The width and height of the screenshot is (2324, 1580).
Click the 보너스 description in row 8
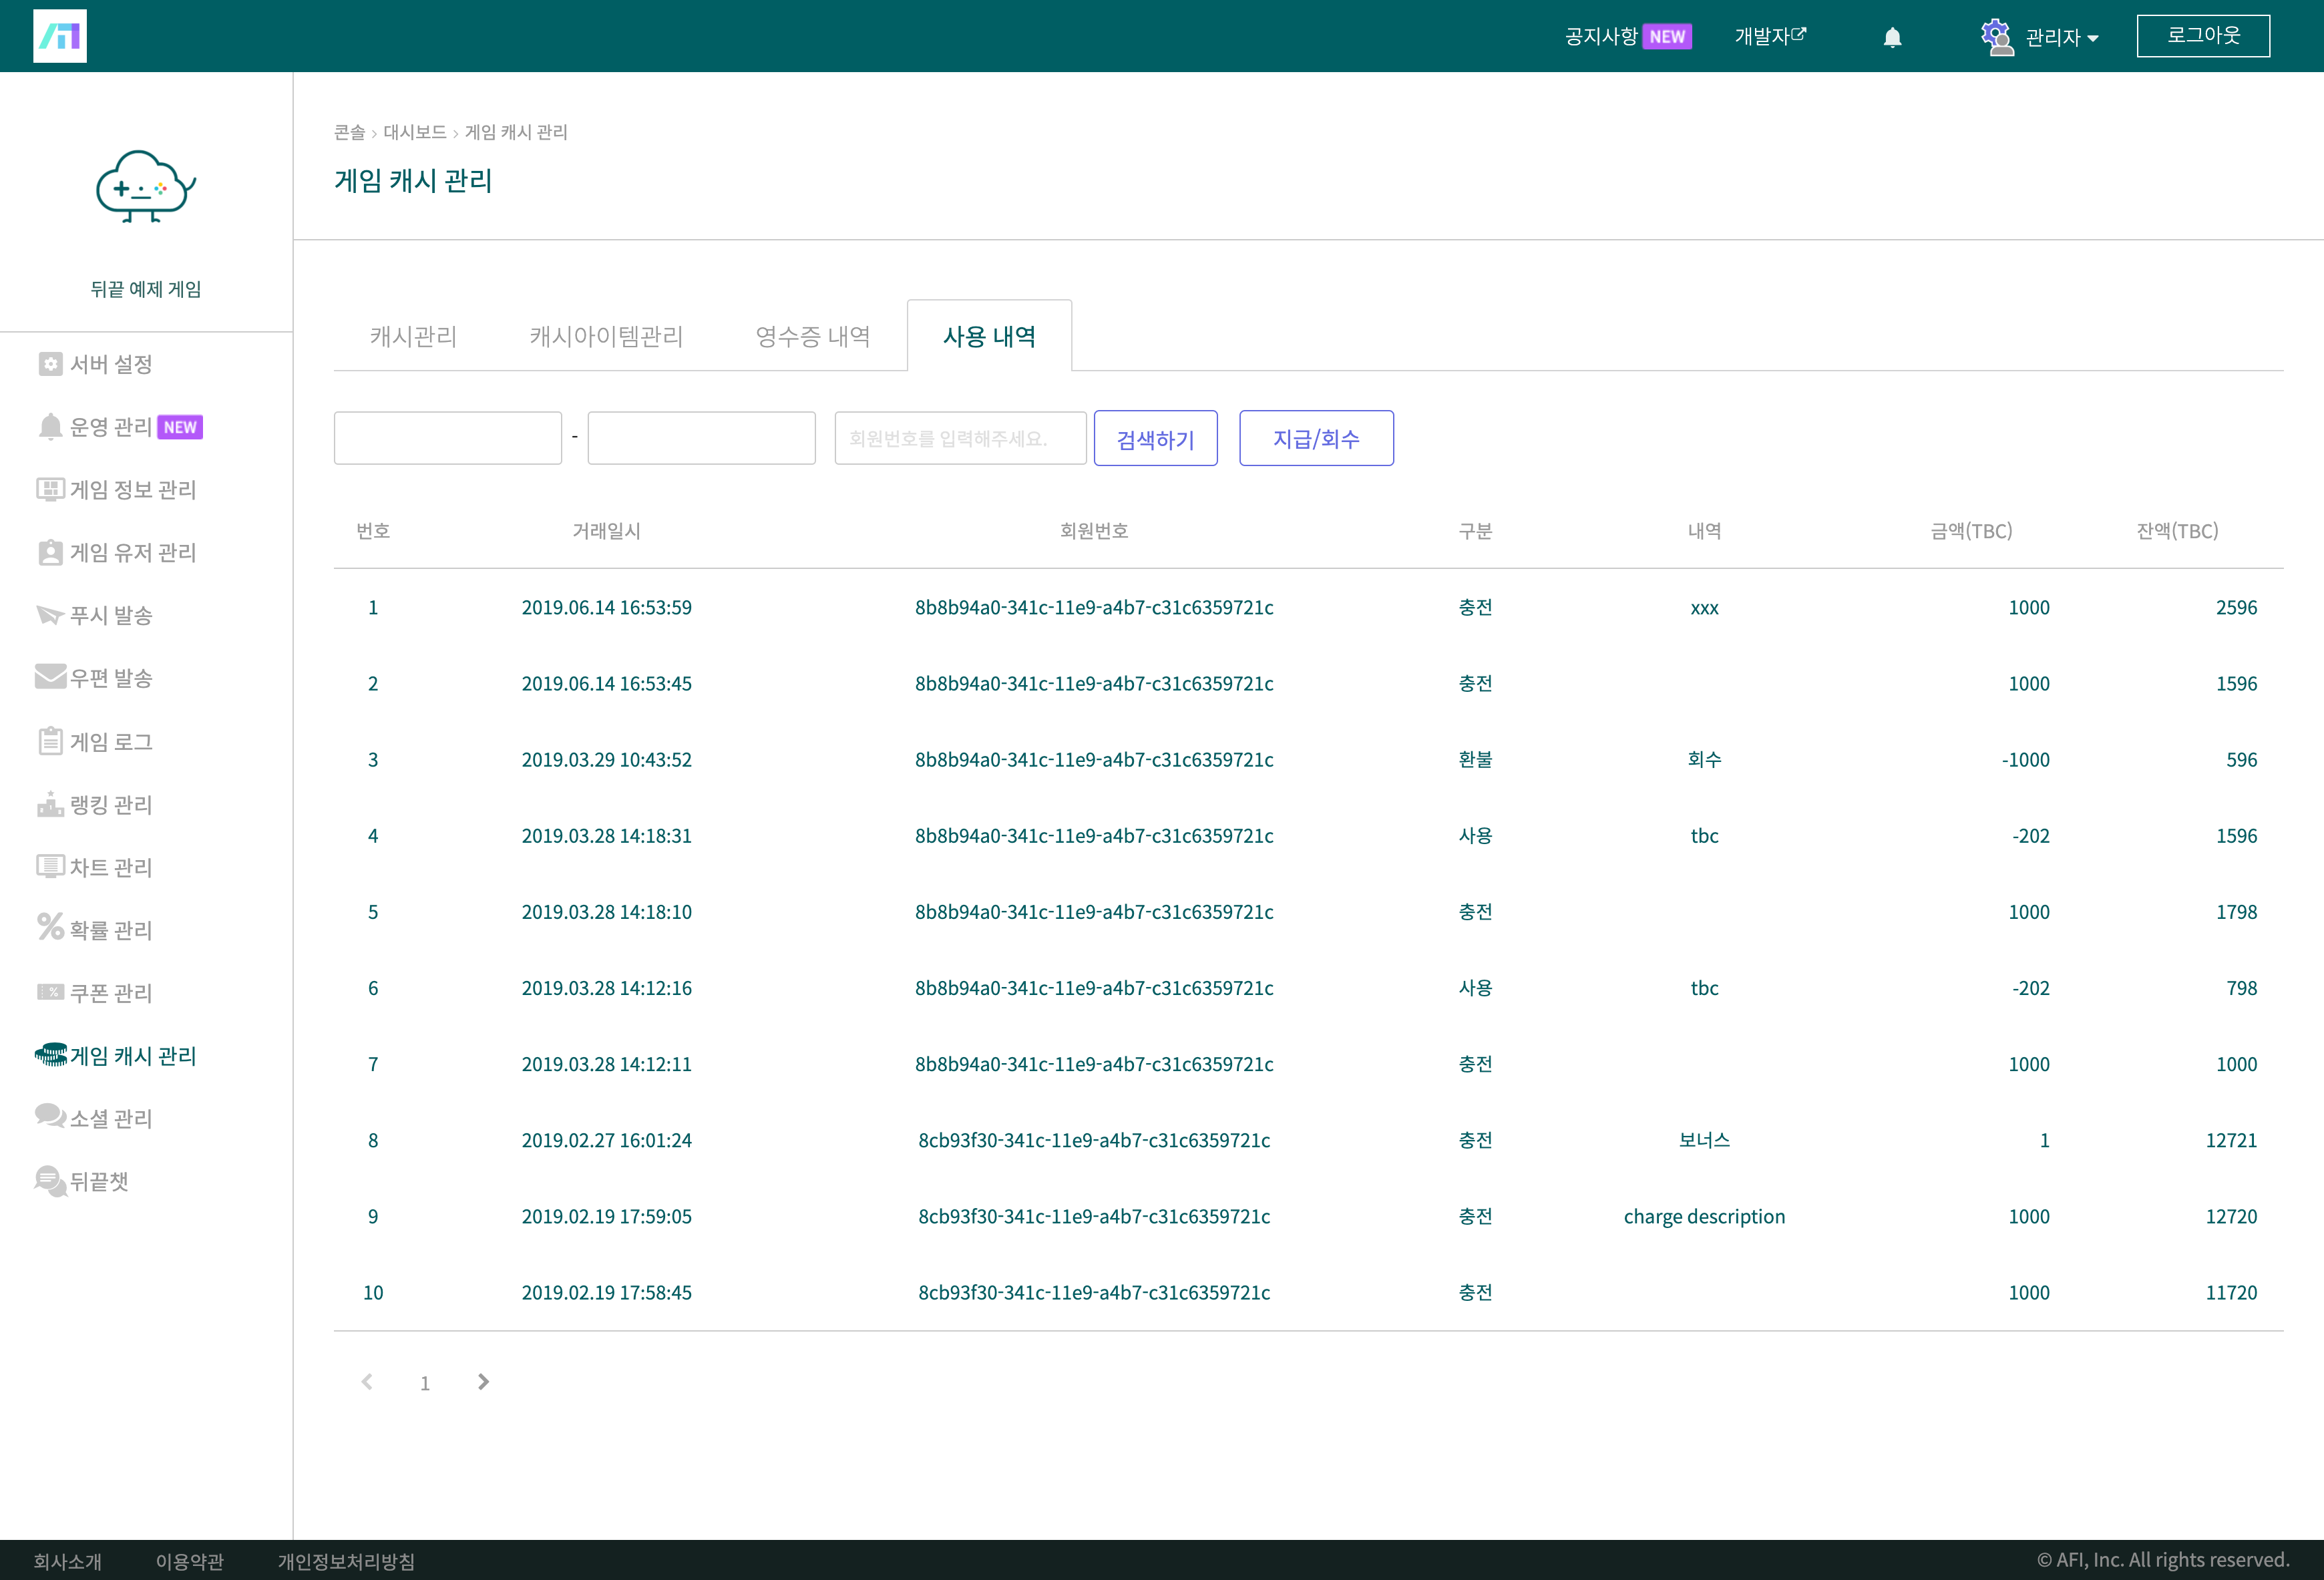click(x=1705, y=1140)
